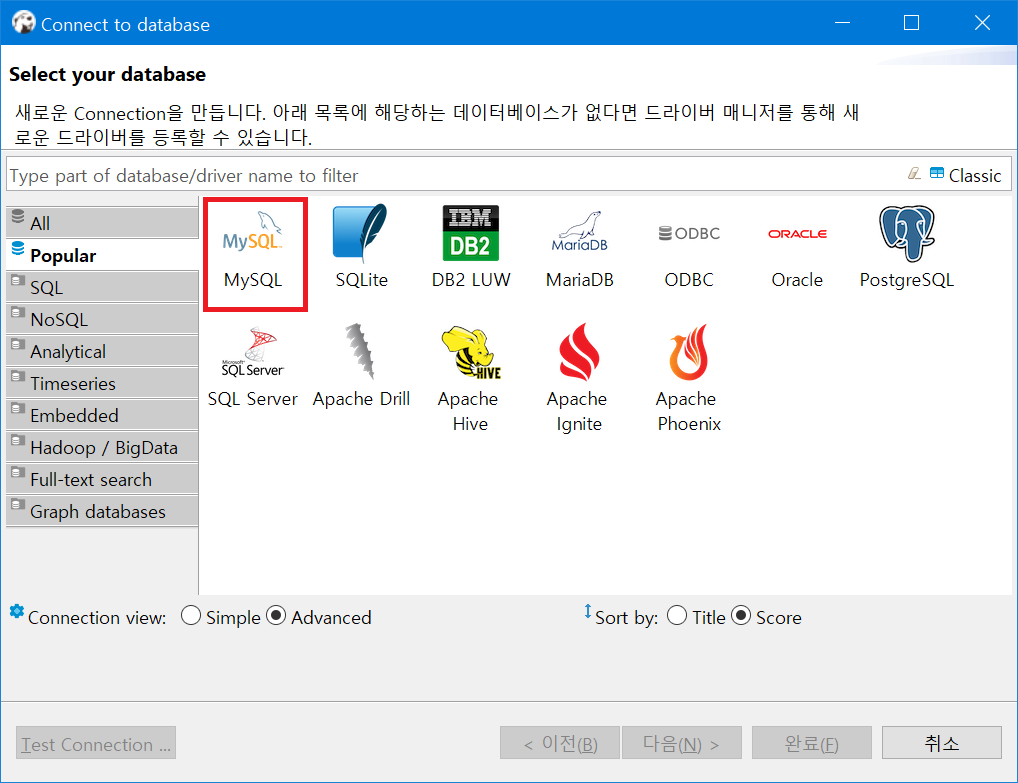Close the Connect to database dialog
This screenshot has width=1018, height=783.
[982, 23]
